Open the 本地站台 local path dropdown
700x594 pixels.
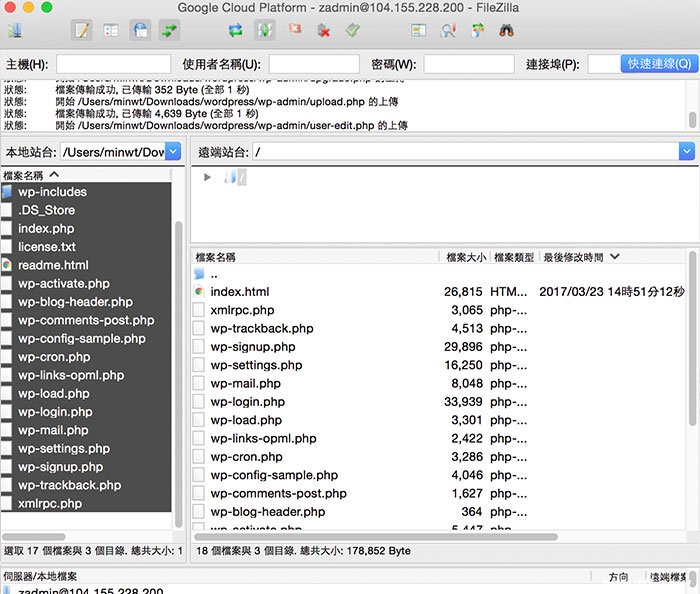coord(173,152)
